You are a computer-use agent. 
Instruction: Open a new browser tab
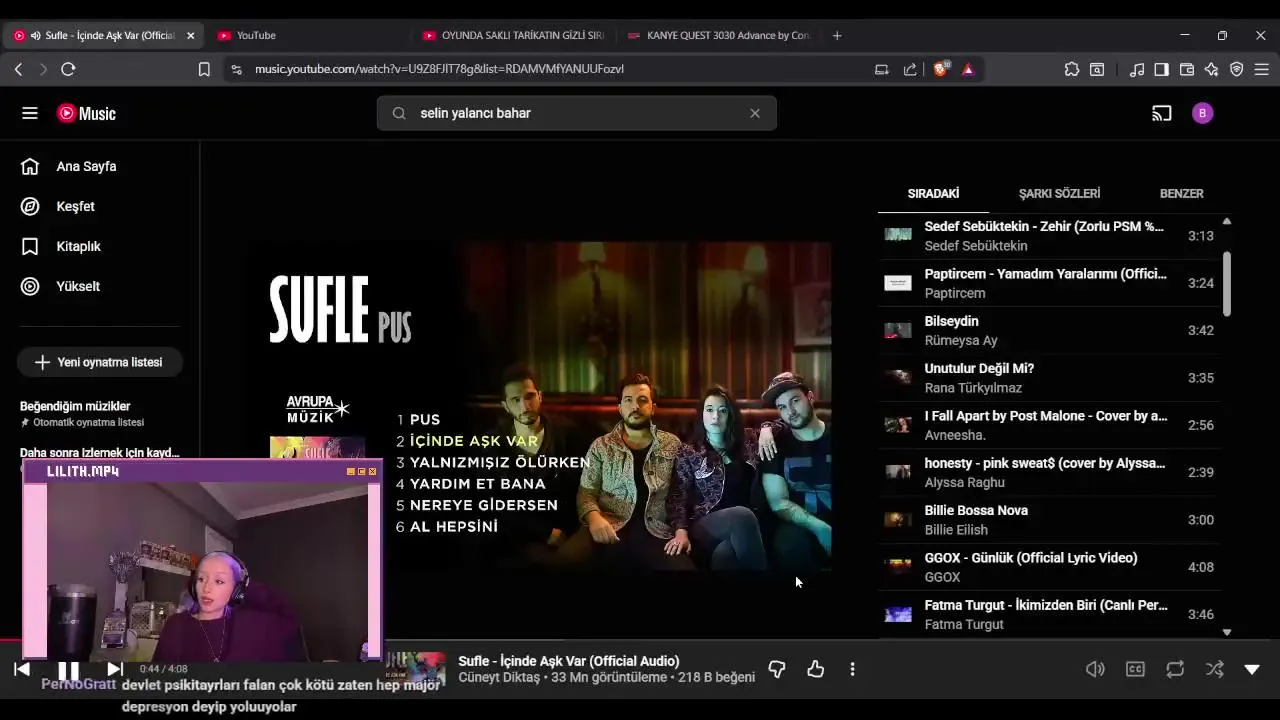[x=837, y=35]
